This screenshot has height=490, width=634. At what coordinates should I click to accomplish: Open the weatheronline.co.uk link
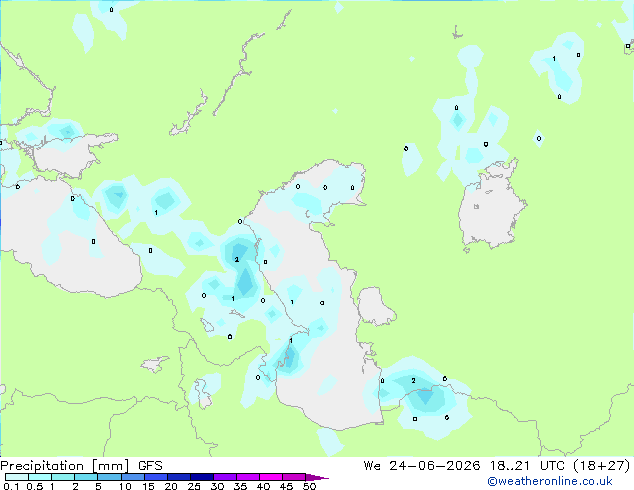click(x=550, y=481)
